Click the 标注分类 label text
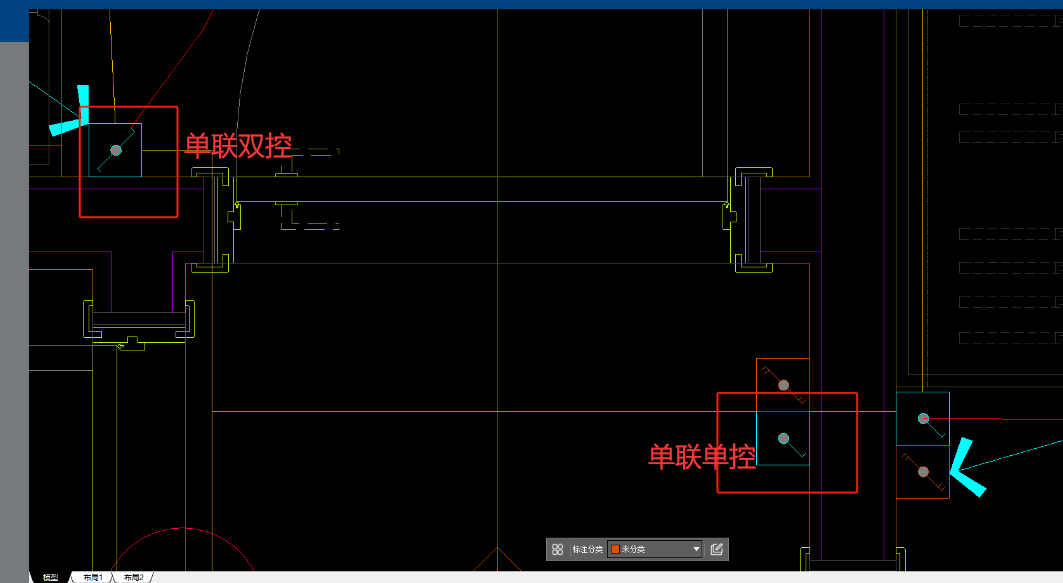The height and width of the screenshot is (583, 1063). [587, 549]
